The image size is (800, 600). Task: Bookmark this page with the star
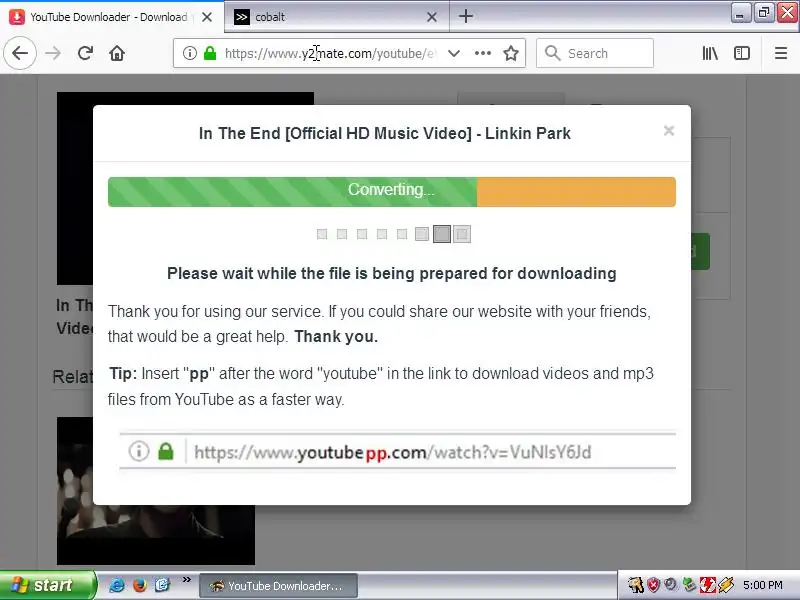click(x=511, y=53)
